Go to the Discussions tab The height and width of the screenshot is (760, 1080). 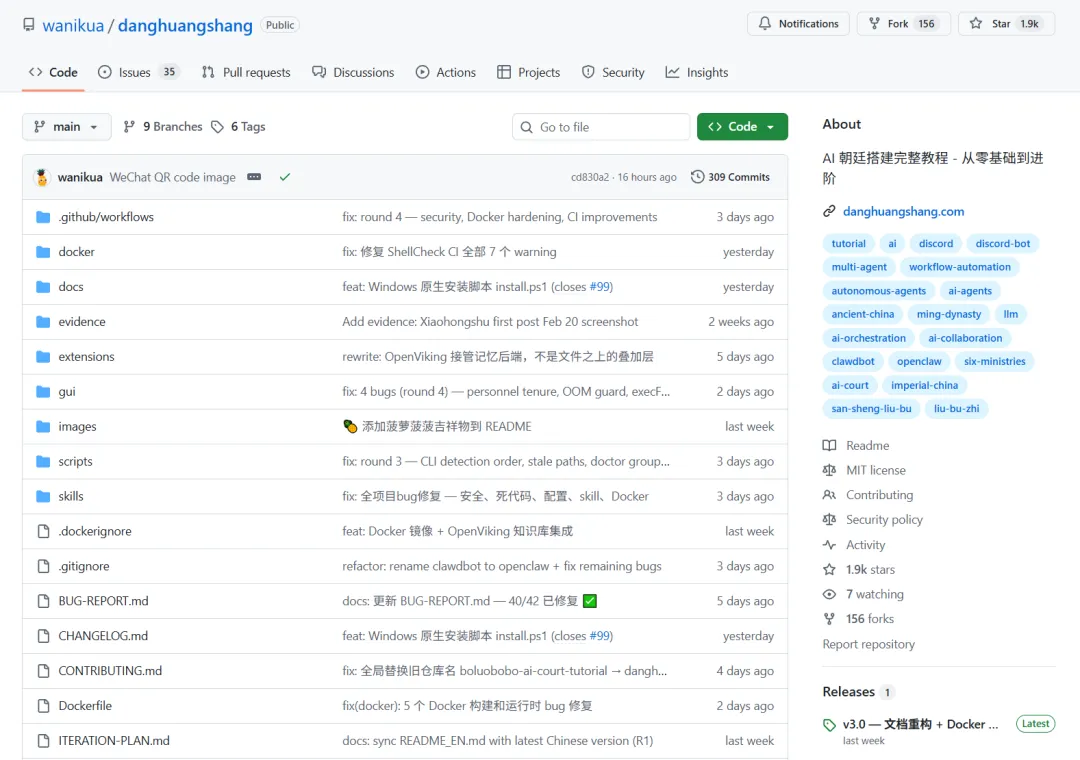click(353, 72)
